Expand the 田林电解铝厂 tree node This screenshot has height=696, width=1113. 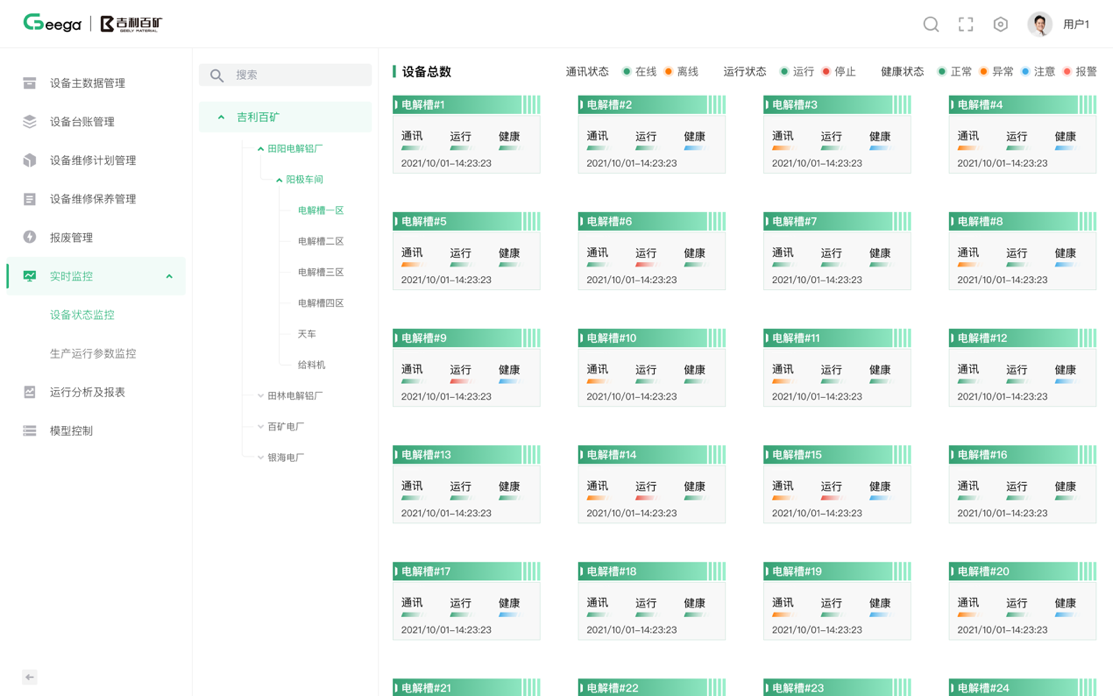tap(260, 396)
